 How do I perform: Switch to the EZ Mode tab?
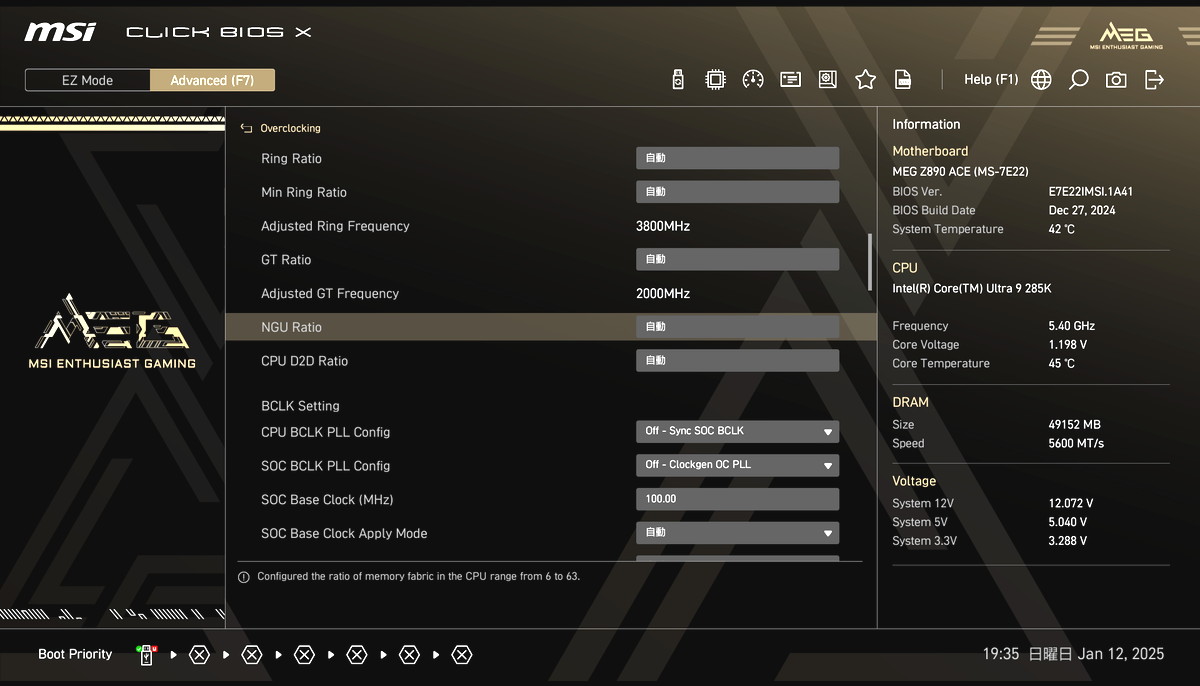tap(88, 80)
